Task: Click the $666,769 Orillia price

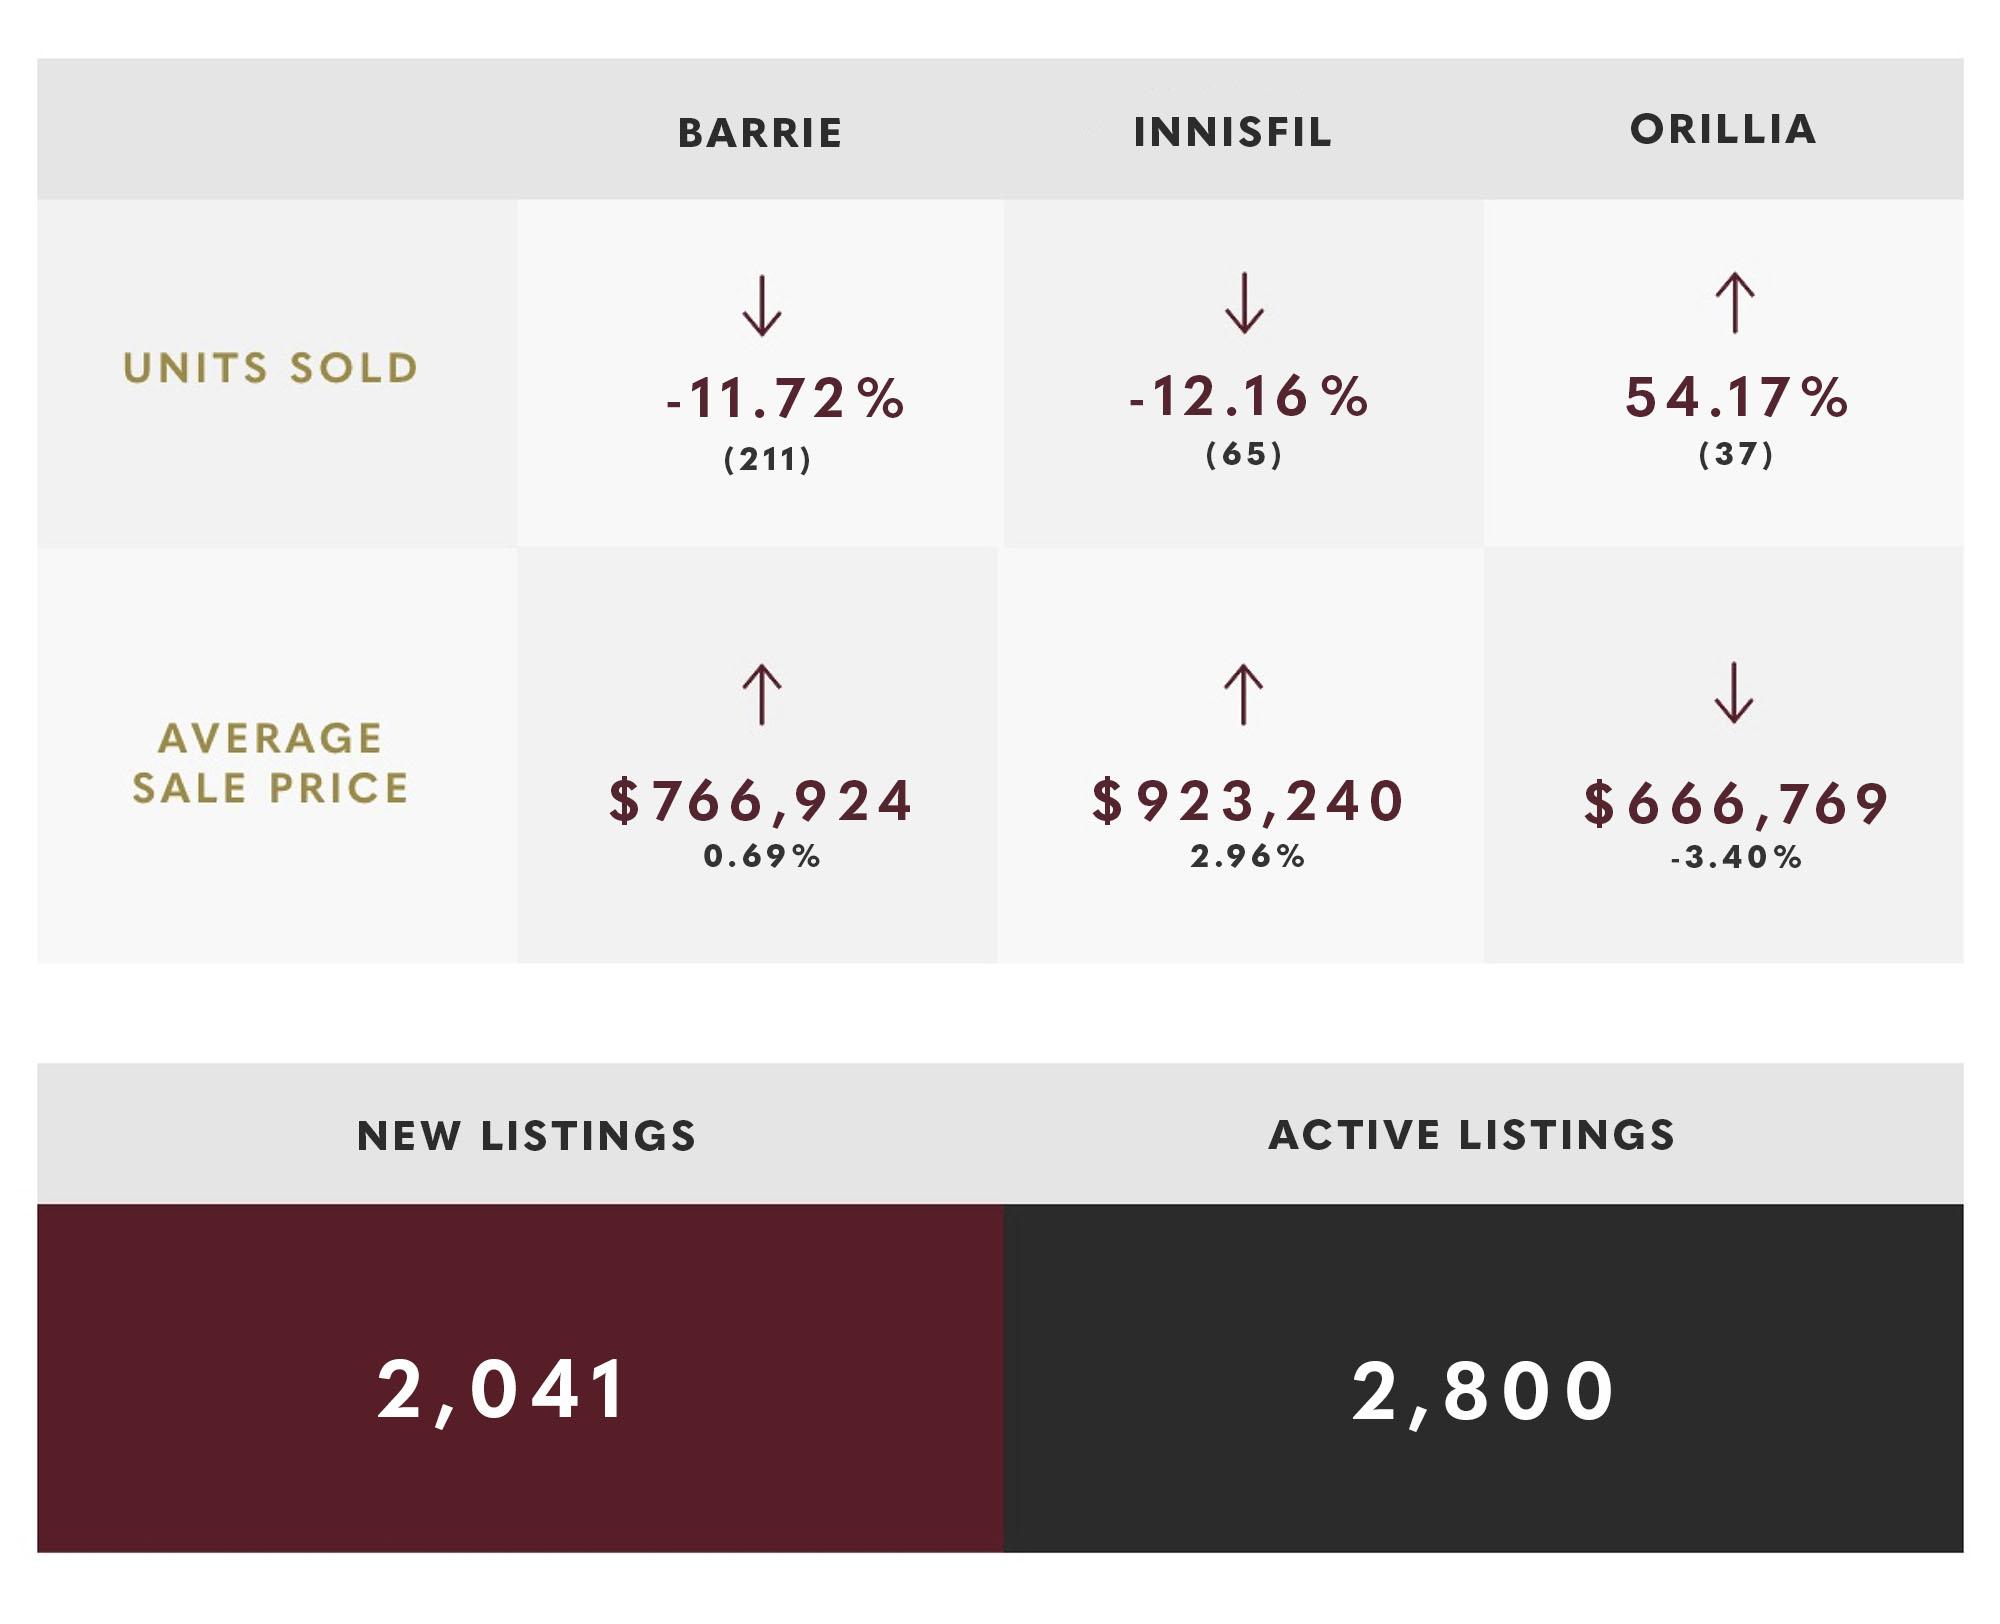Action: pyautogui.click(x=1736, y=803)
